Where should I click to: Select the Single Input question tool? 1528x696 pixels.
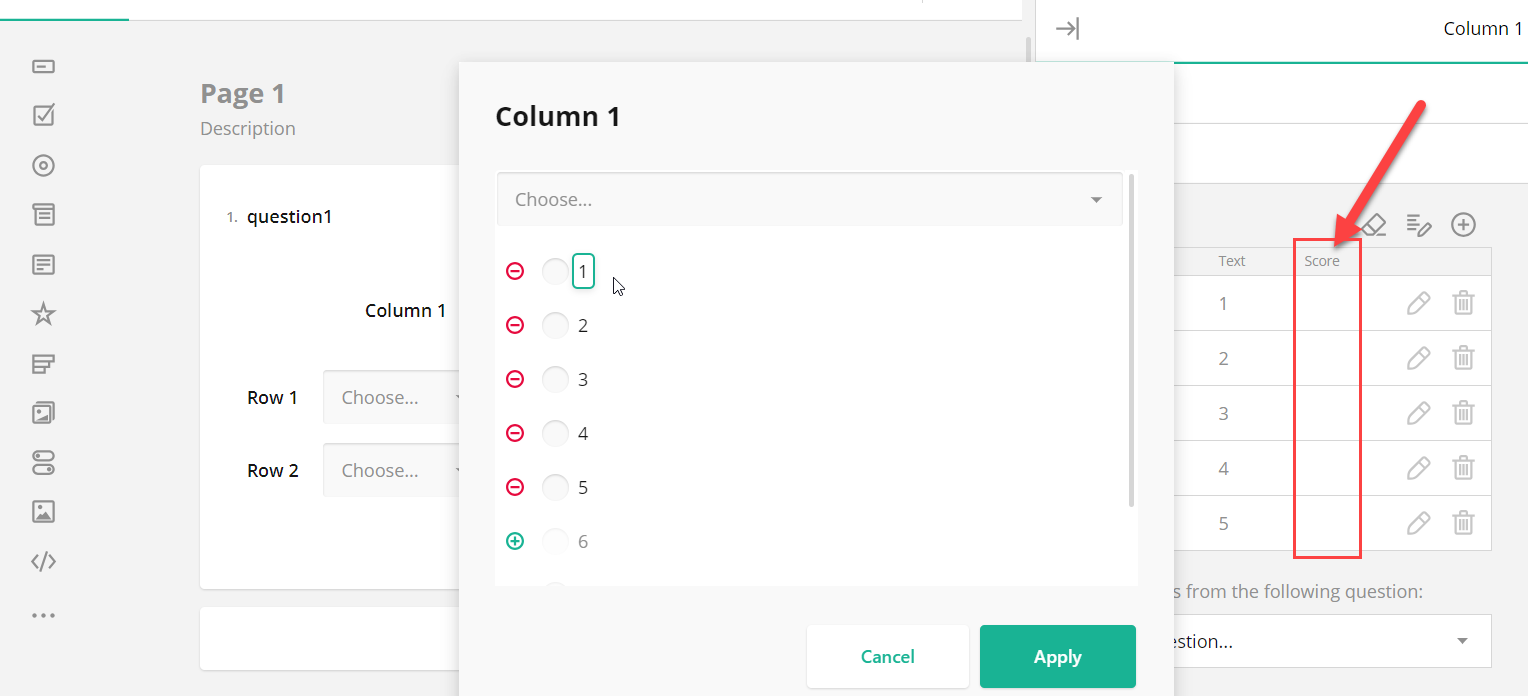tap(43, 66)
